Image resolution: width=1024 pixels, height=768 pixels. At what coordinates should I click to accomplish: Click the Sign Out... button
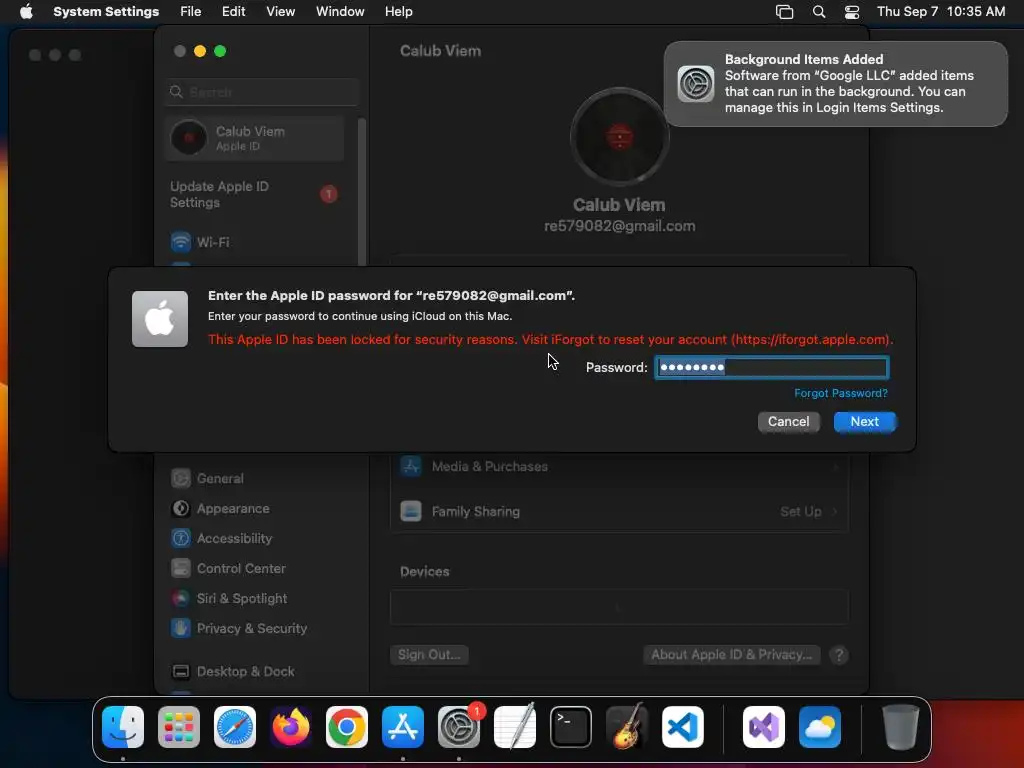429,654
